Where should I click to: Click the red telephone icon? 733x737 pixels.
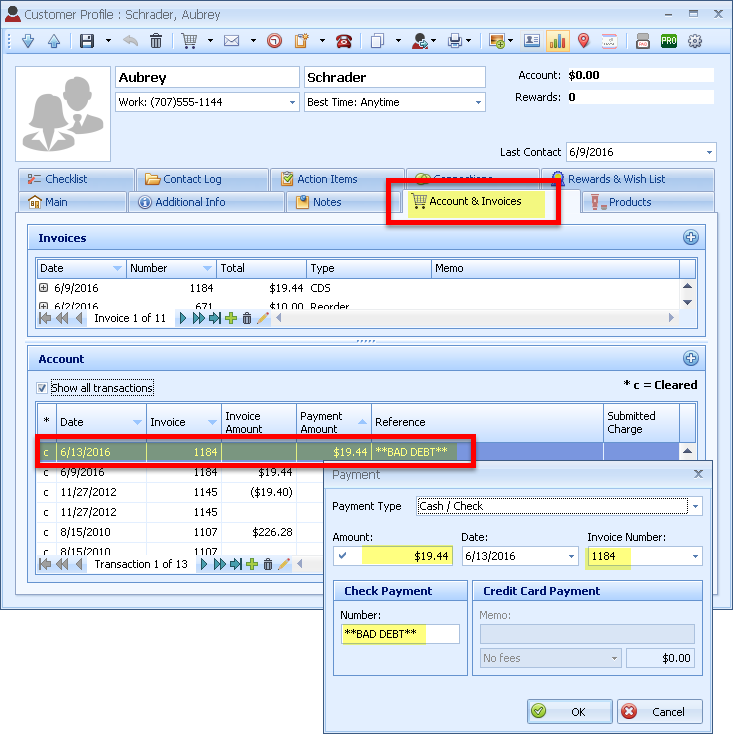[344, 41]
